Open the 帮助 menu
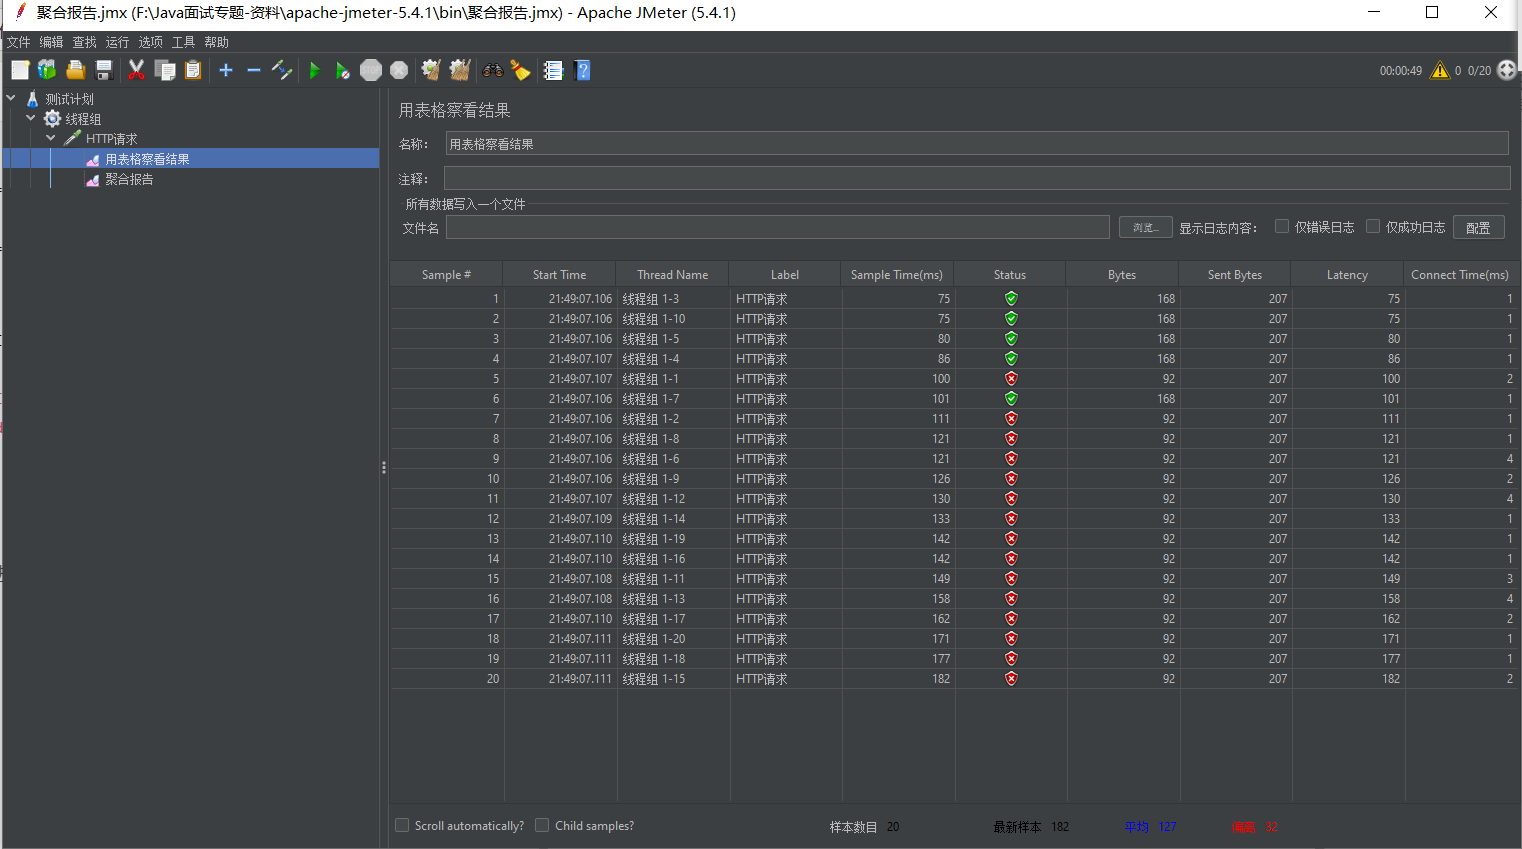1522x849 pixels. pos(216,42)
